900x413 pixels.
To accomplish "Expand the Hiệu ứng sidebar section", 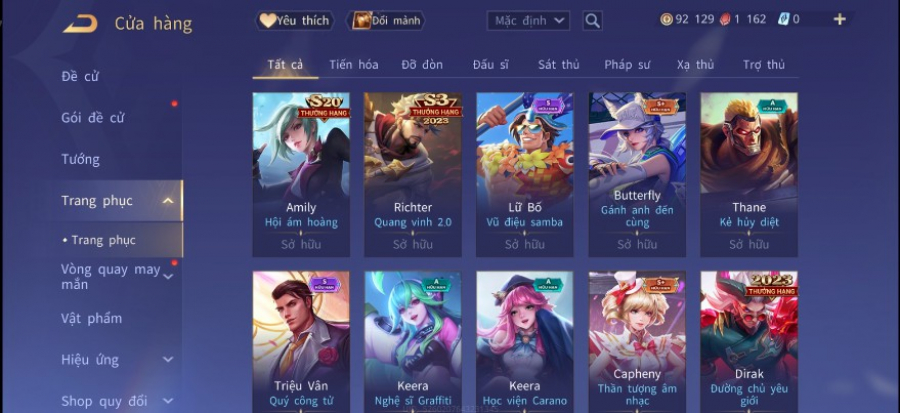I will coord(168,360).
